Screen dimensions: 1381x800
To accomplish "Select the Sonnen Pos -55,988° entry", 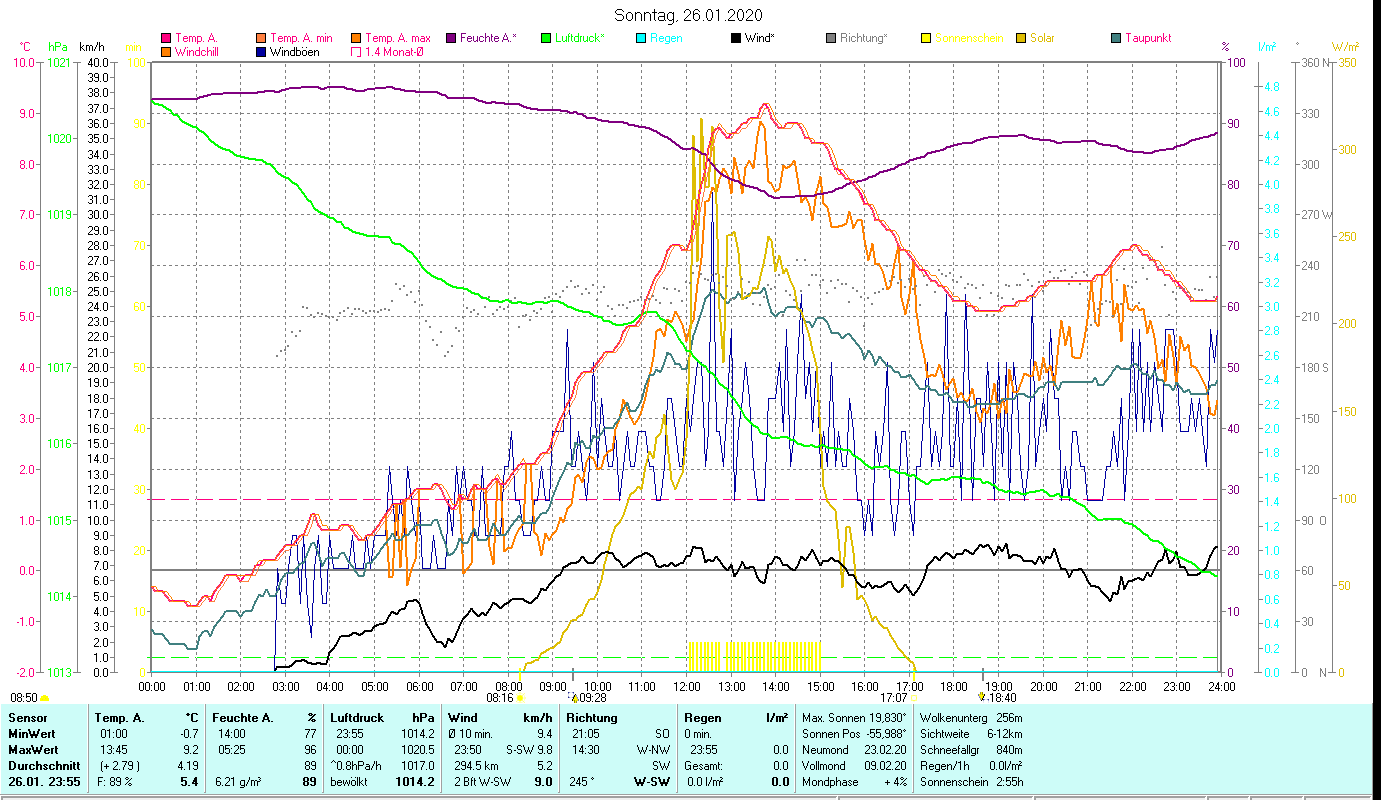I will click(855, 733).
